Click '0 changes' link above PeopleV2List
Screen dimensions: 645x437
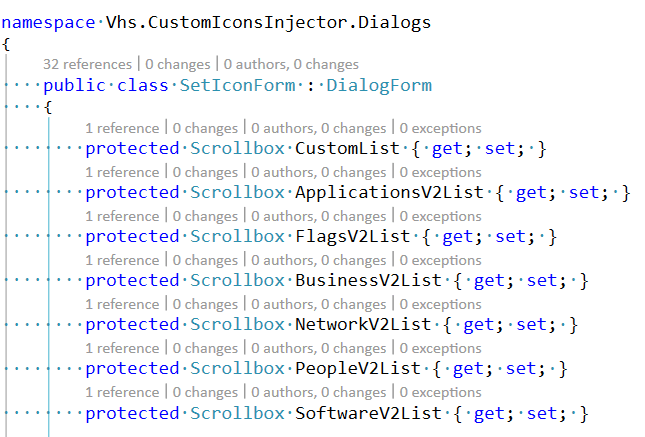pos(205,348)
